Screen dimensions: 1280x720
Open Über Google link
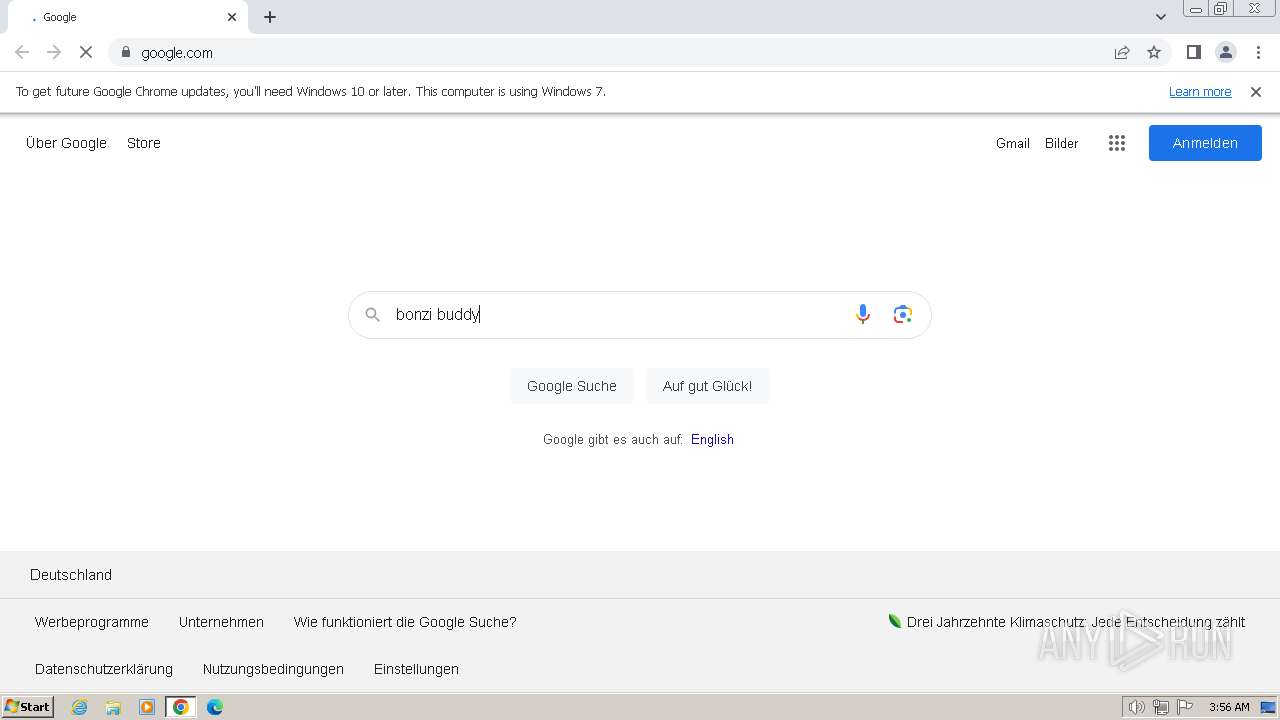(66, 143)
